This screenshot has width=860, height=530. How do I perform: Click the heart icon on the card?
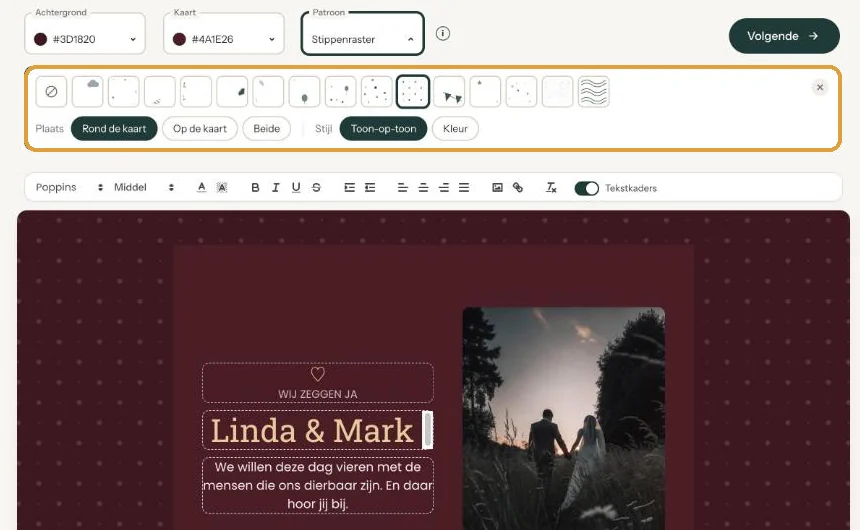click(318, 374)
